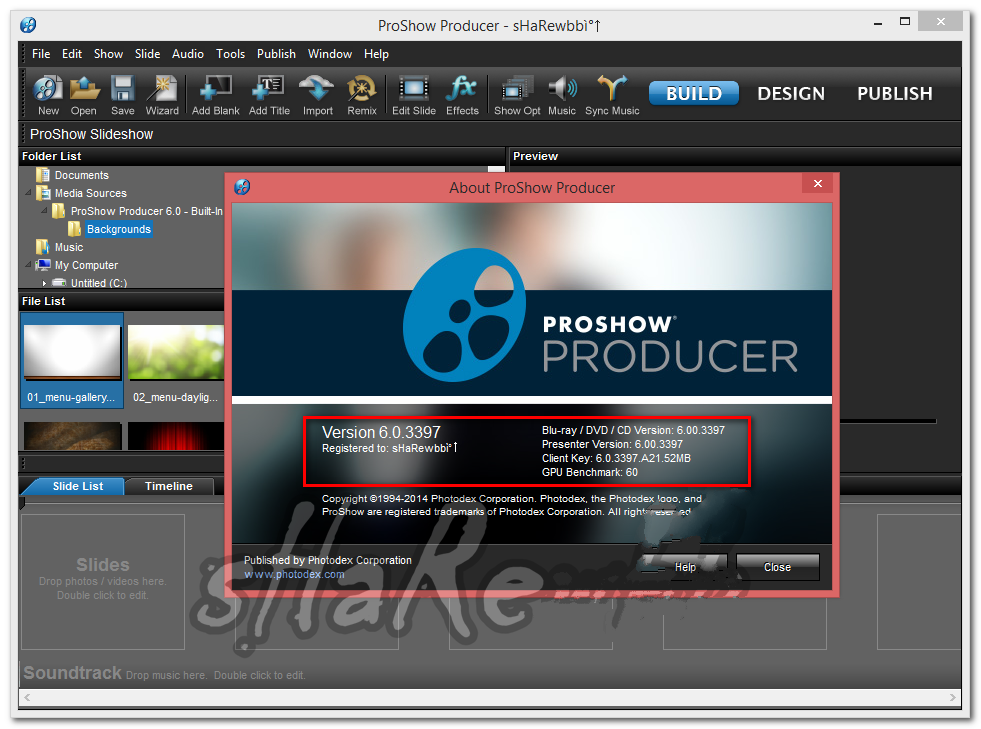Select the Documents folder icon
981x729 pixels.
(x=43, y=175)
